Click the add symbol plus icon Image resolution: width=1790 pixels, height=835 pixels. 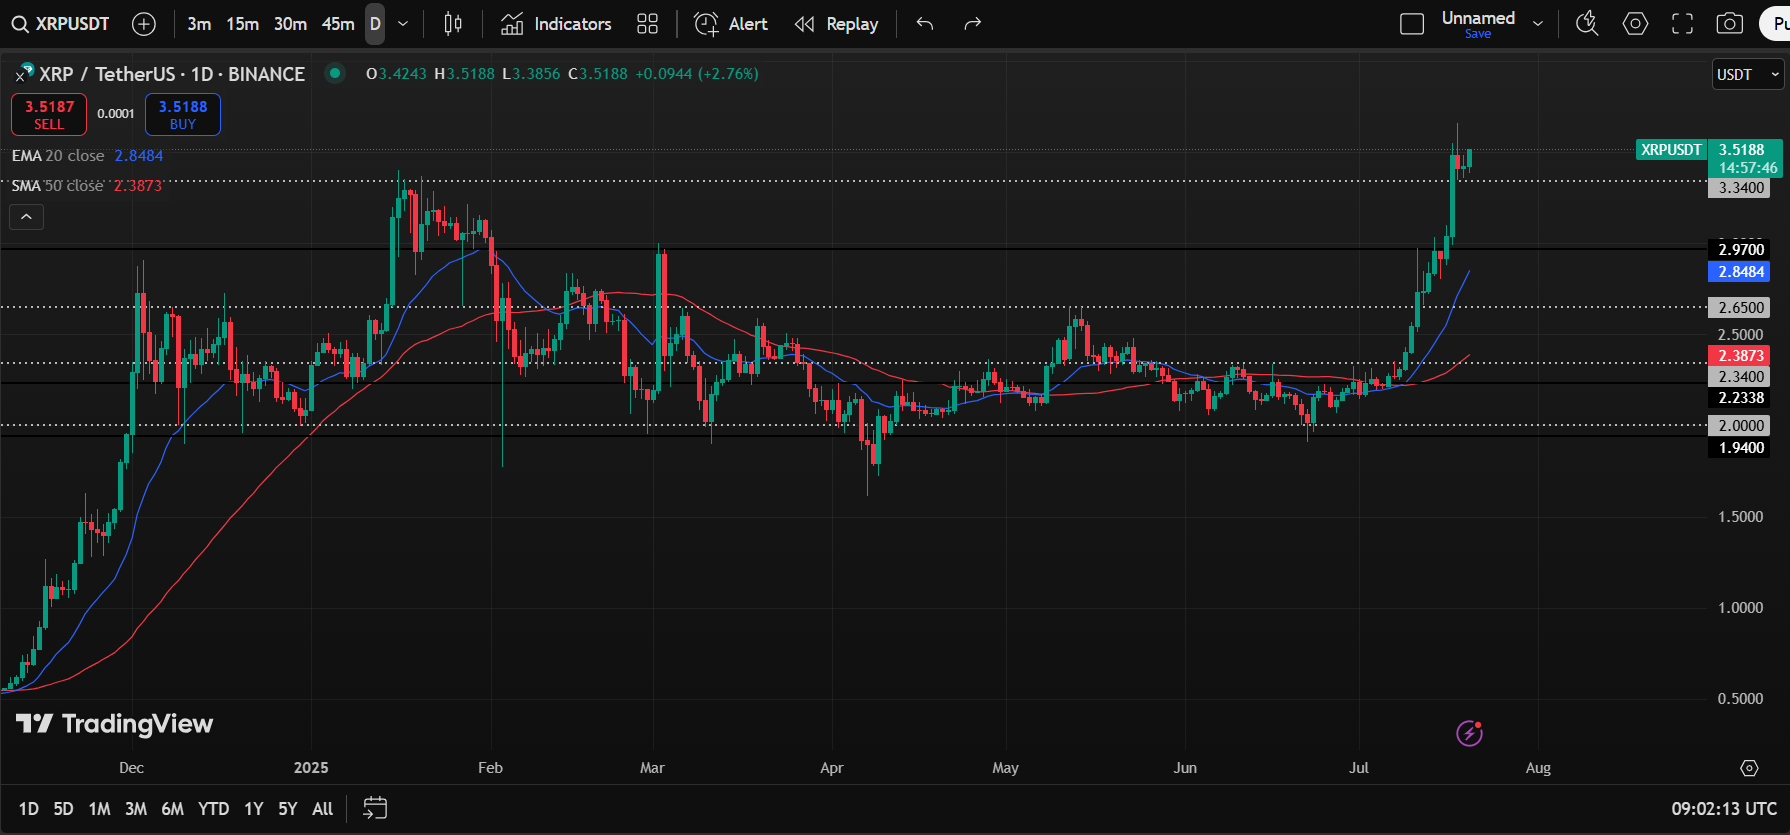pos(144,24)
